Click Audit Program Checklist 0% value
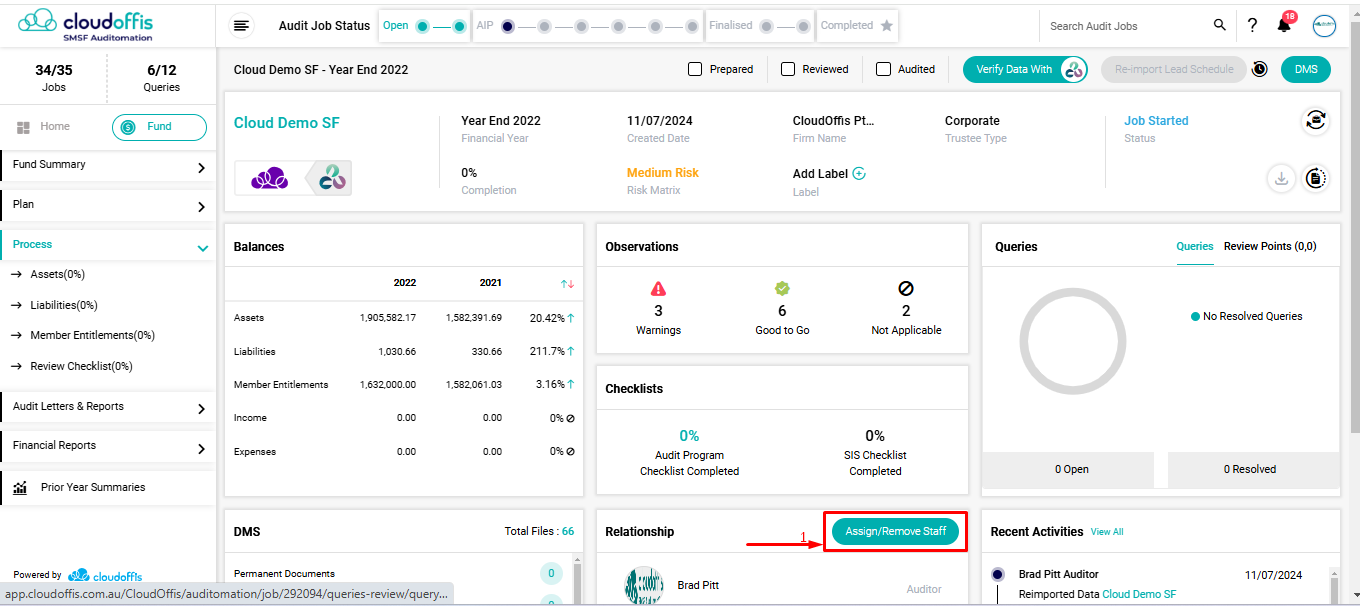The height and width of the screenshot is (606, 1360). tap(689, 436)
